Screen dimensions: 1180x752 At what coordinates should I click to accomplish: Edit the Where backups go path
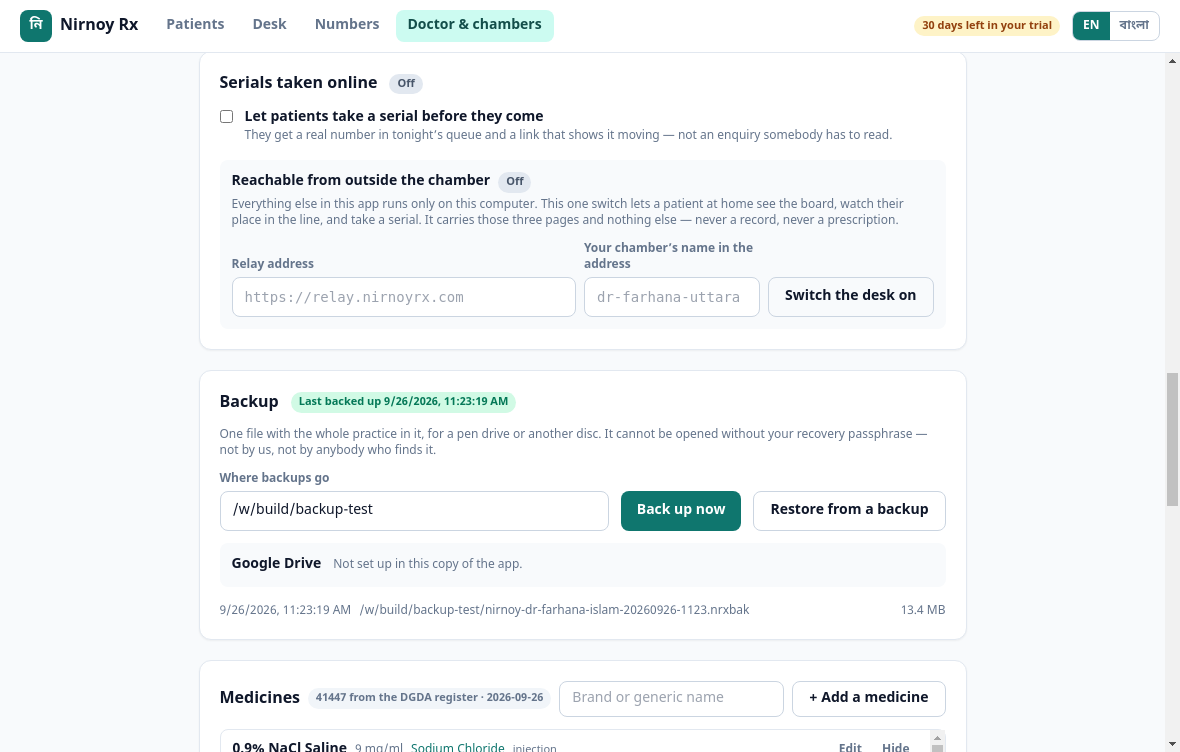414,511
